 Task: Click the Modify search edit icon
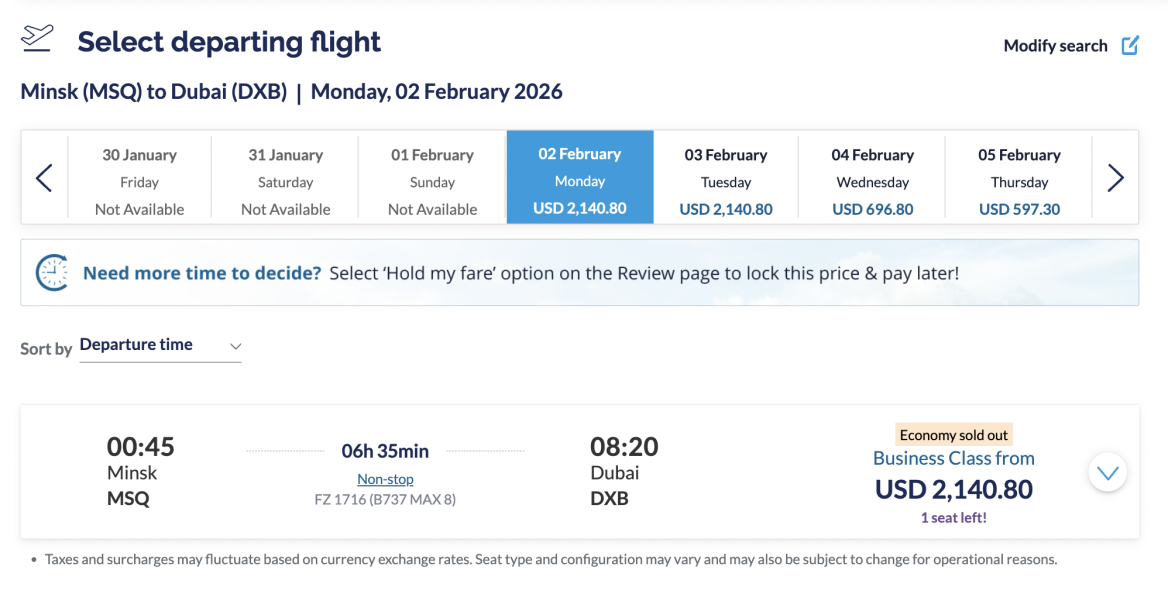[1130, 45]
